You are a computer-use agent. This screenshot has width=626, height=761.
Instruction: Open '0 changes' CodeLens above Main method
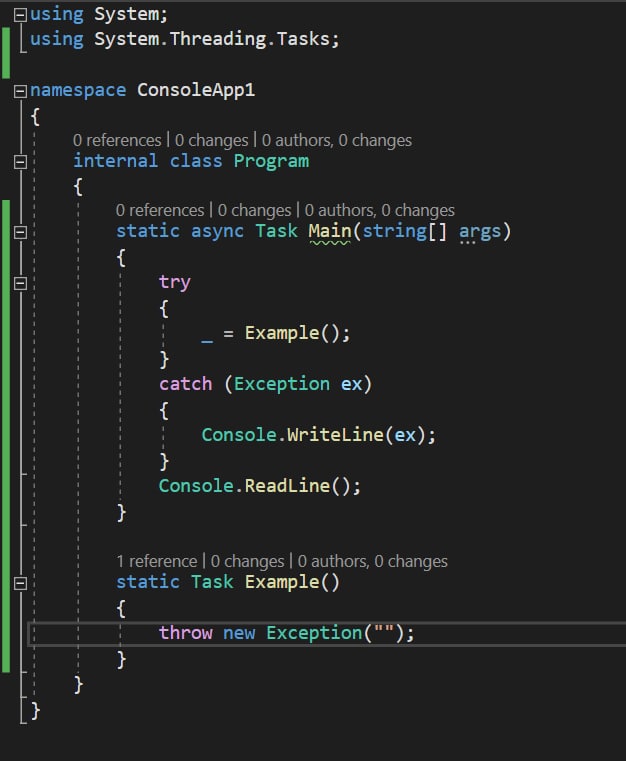pos(254,210)
